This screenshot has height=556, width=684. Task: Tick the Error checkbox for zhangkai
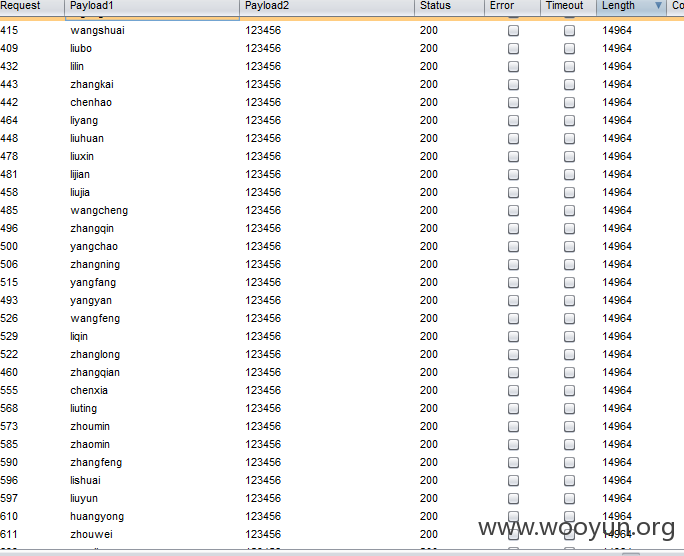pyautogui.click(x=513, y=85)
